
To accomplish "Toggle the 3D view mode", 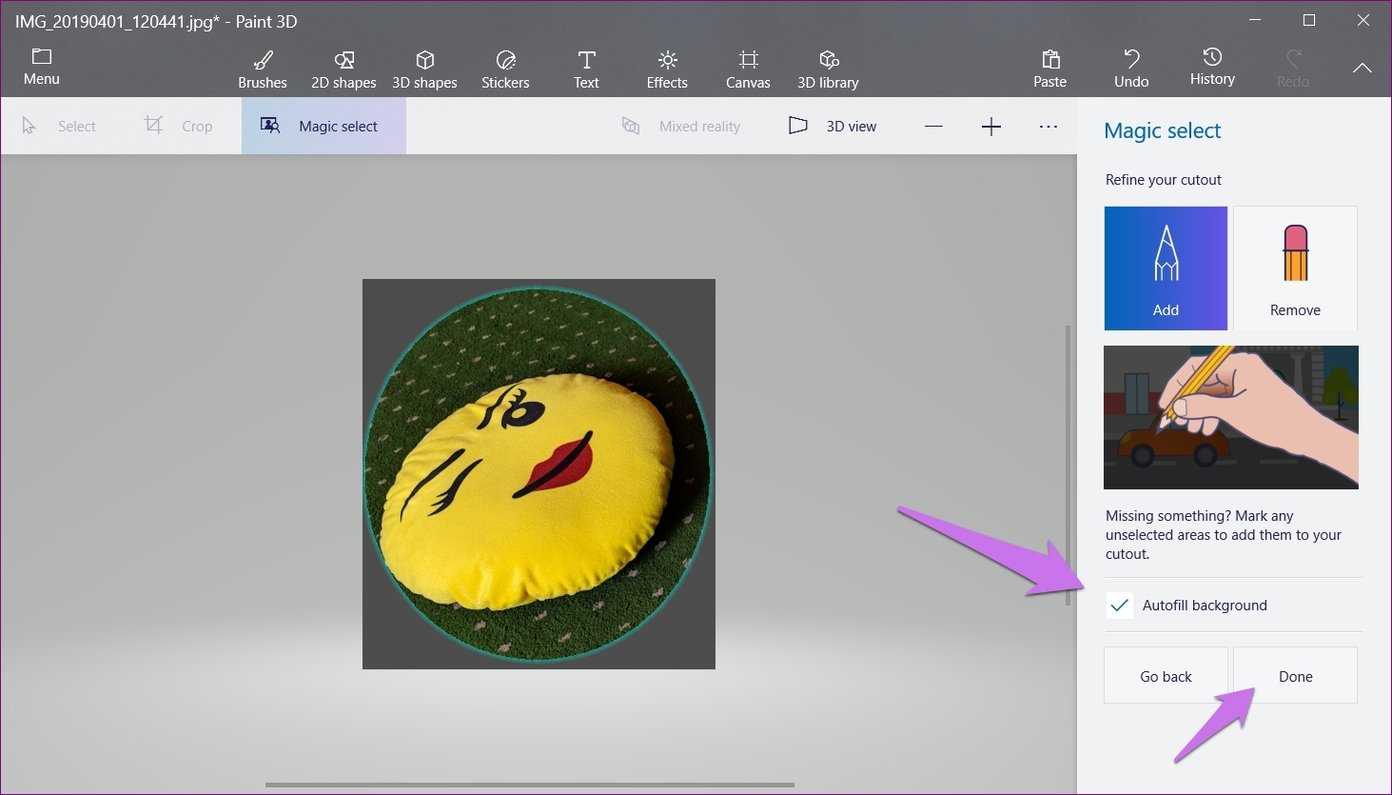I will point(832,126).
